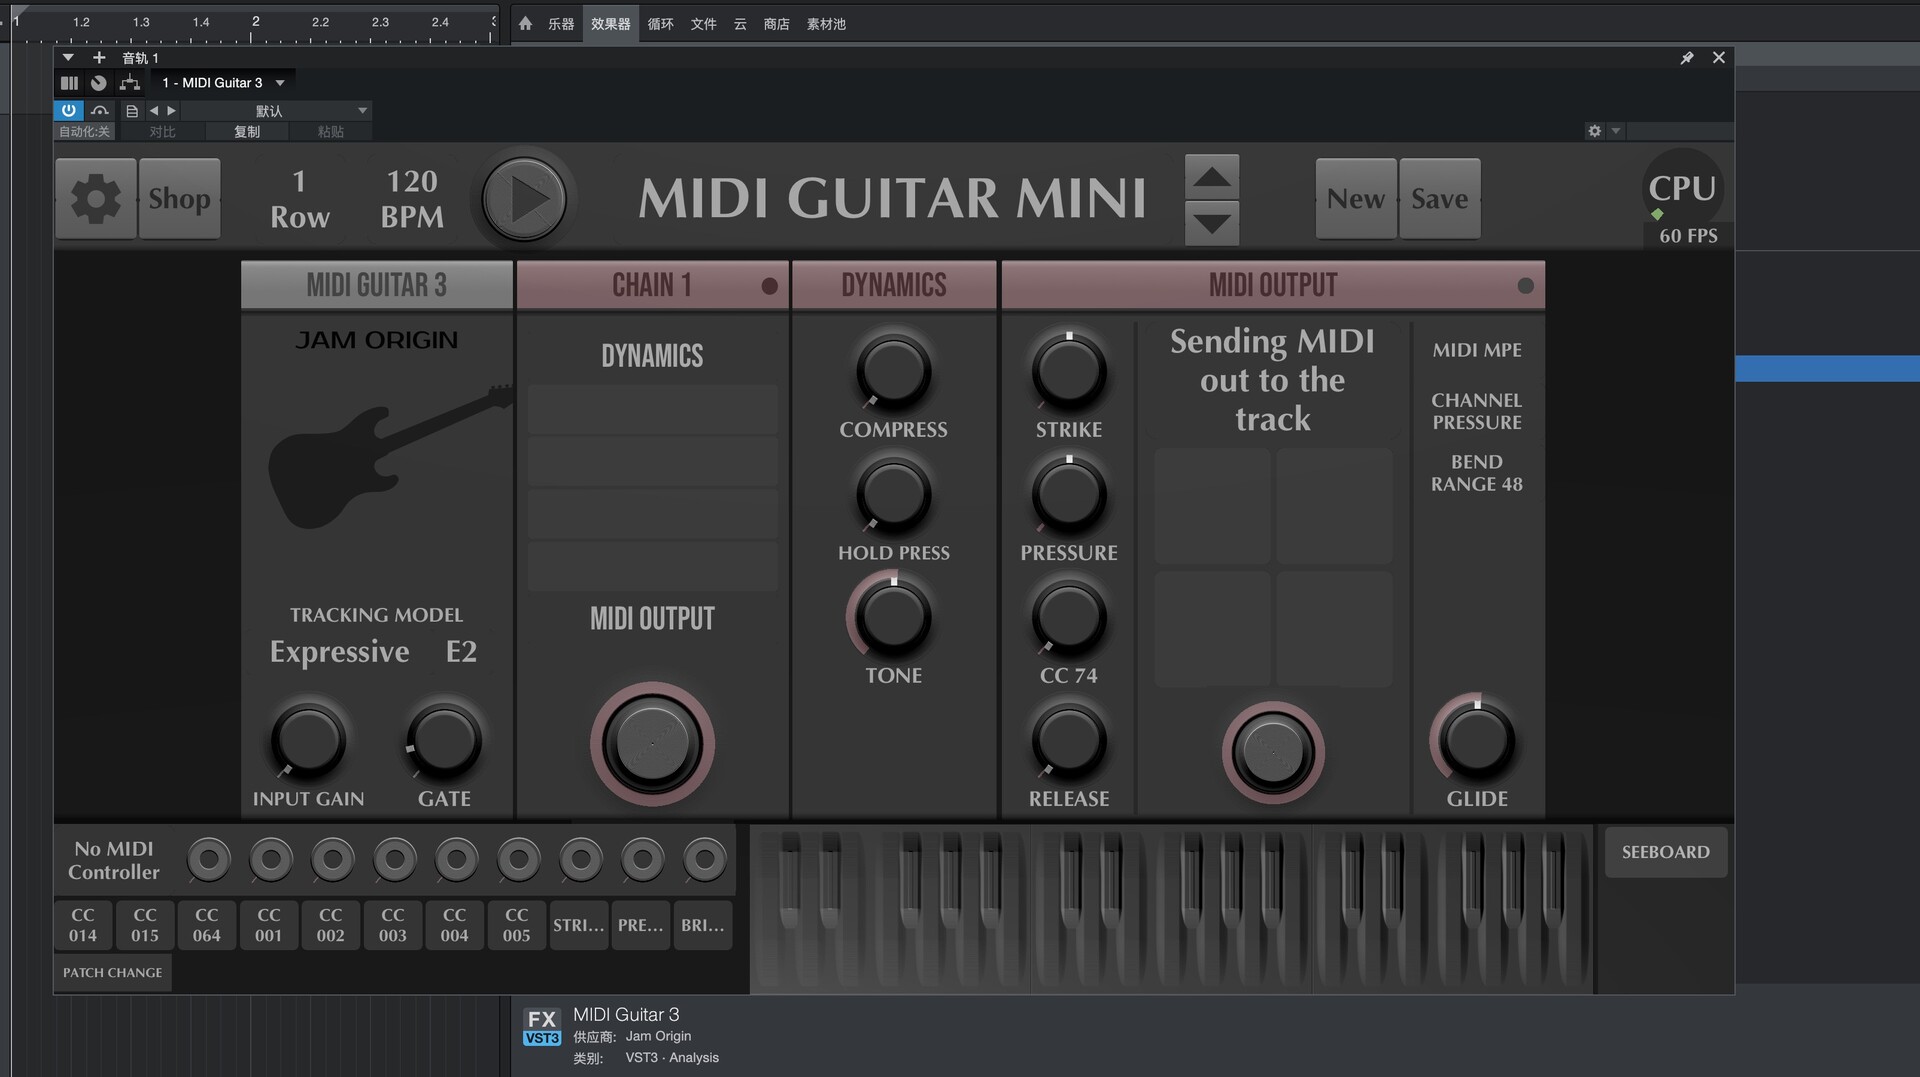The image size is (1920, 1077).
Task: Open the plugin settings gear
Action: pyautogui.click(x=96, y=199)
